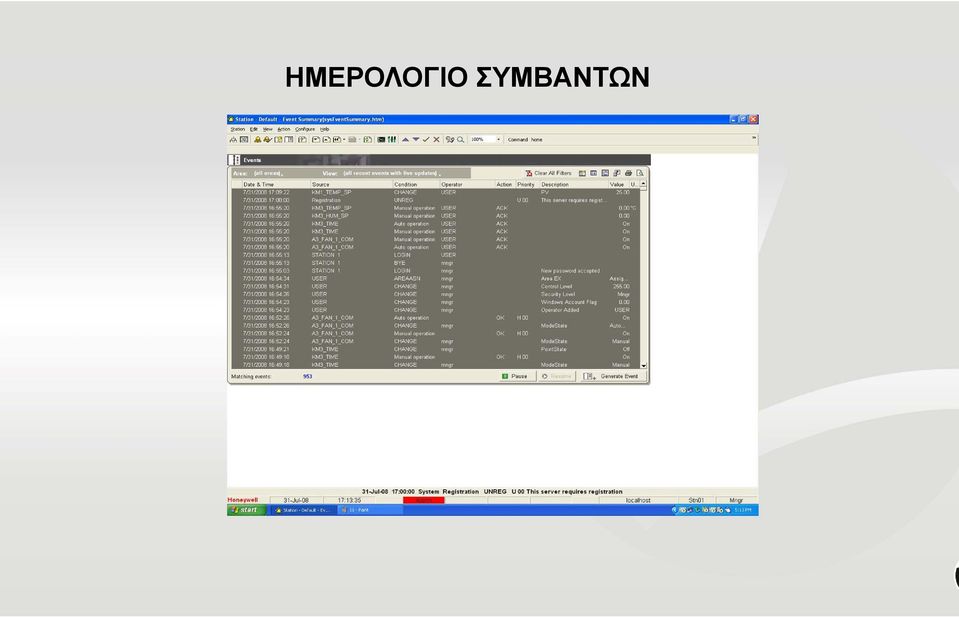Click 'Windows Account Flag' description

569,302
